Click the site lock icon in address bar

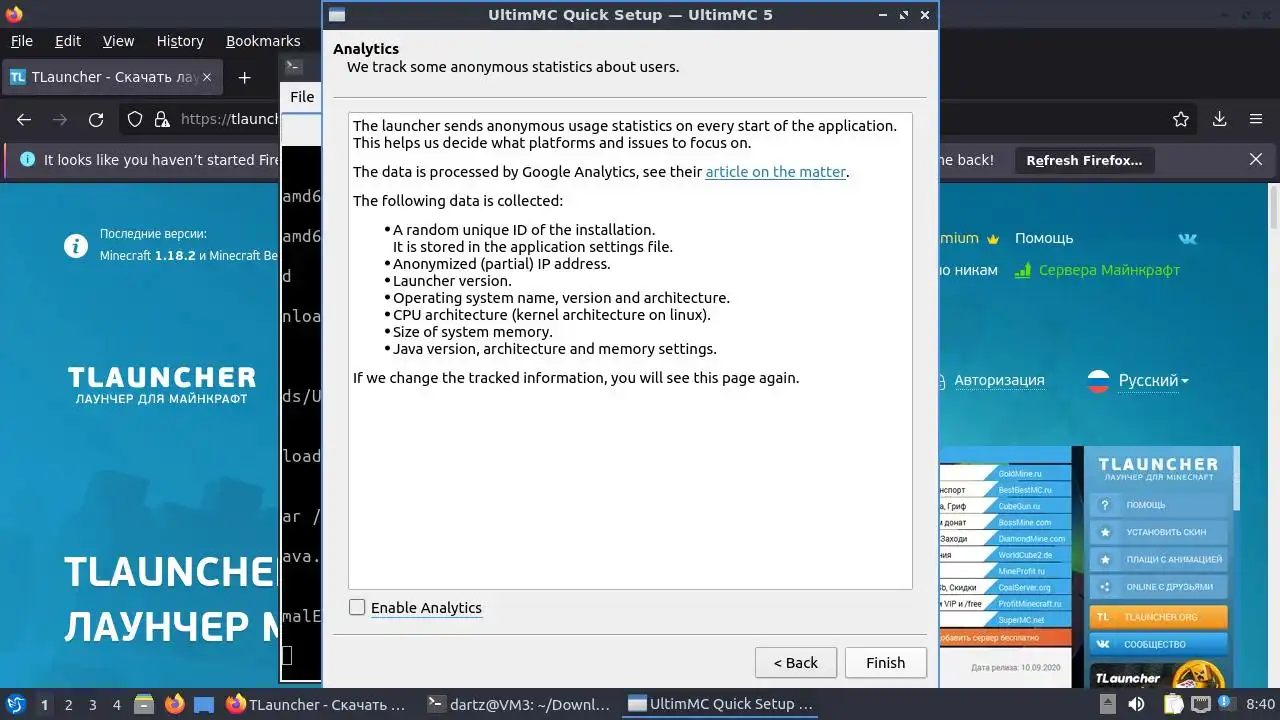click(162, 119)
